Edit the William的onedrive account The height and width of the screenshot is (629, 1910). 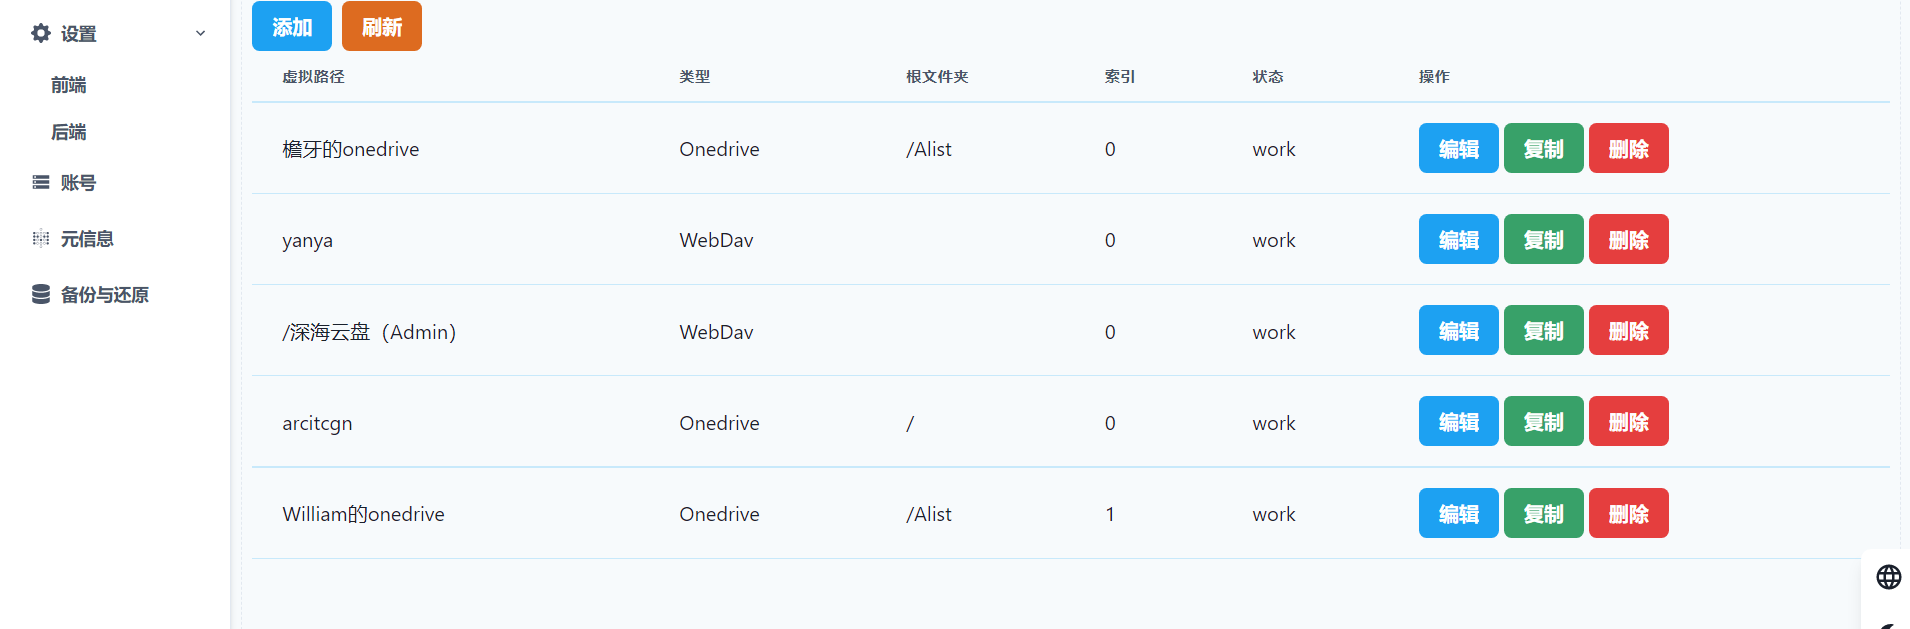(1458, 513)
